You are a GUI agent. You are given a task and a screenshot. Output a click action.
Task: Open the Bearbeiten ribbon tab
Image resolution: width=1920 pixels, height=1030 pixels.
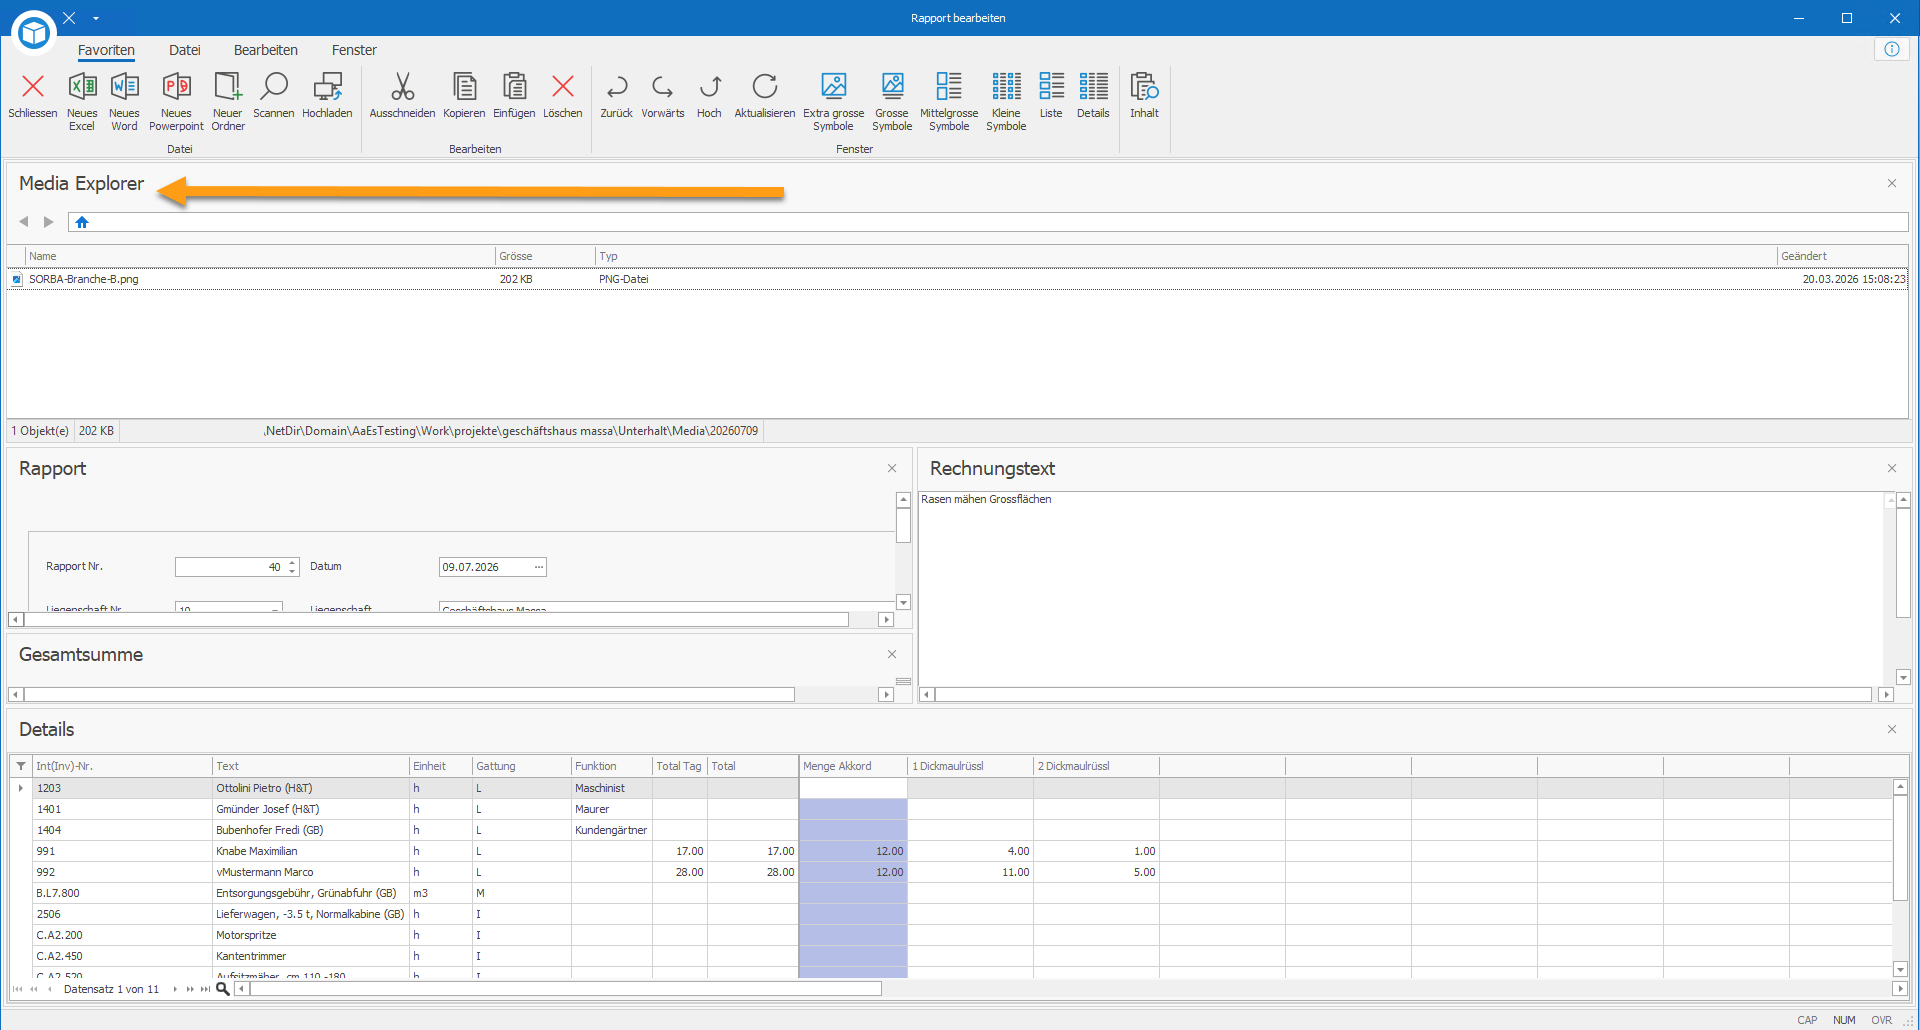click(x=266, y=50)
